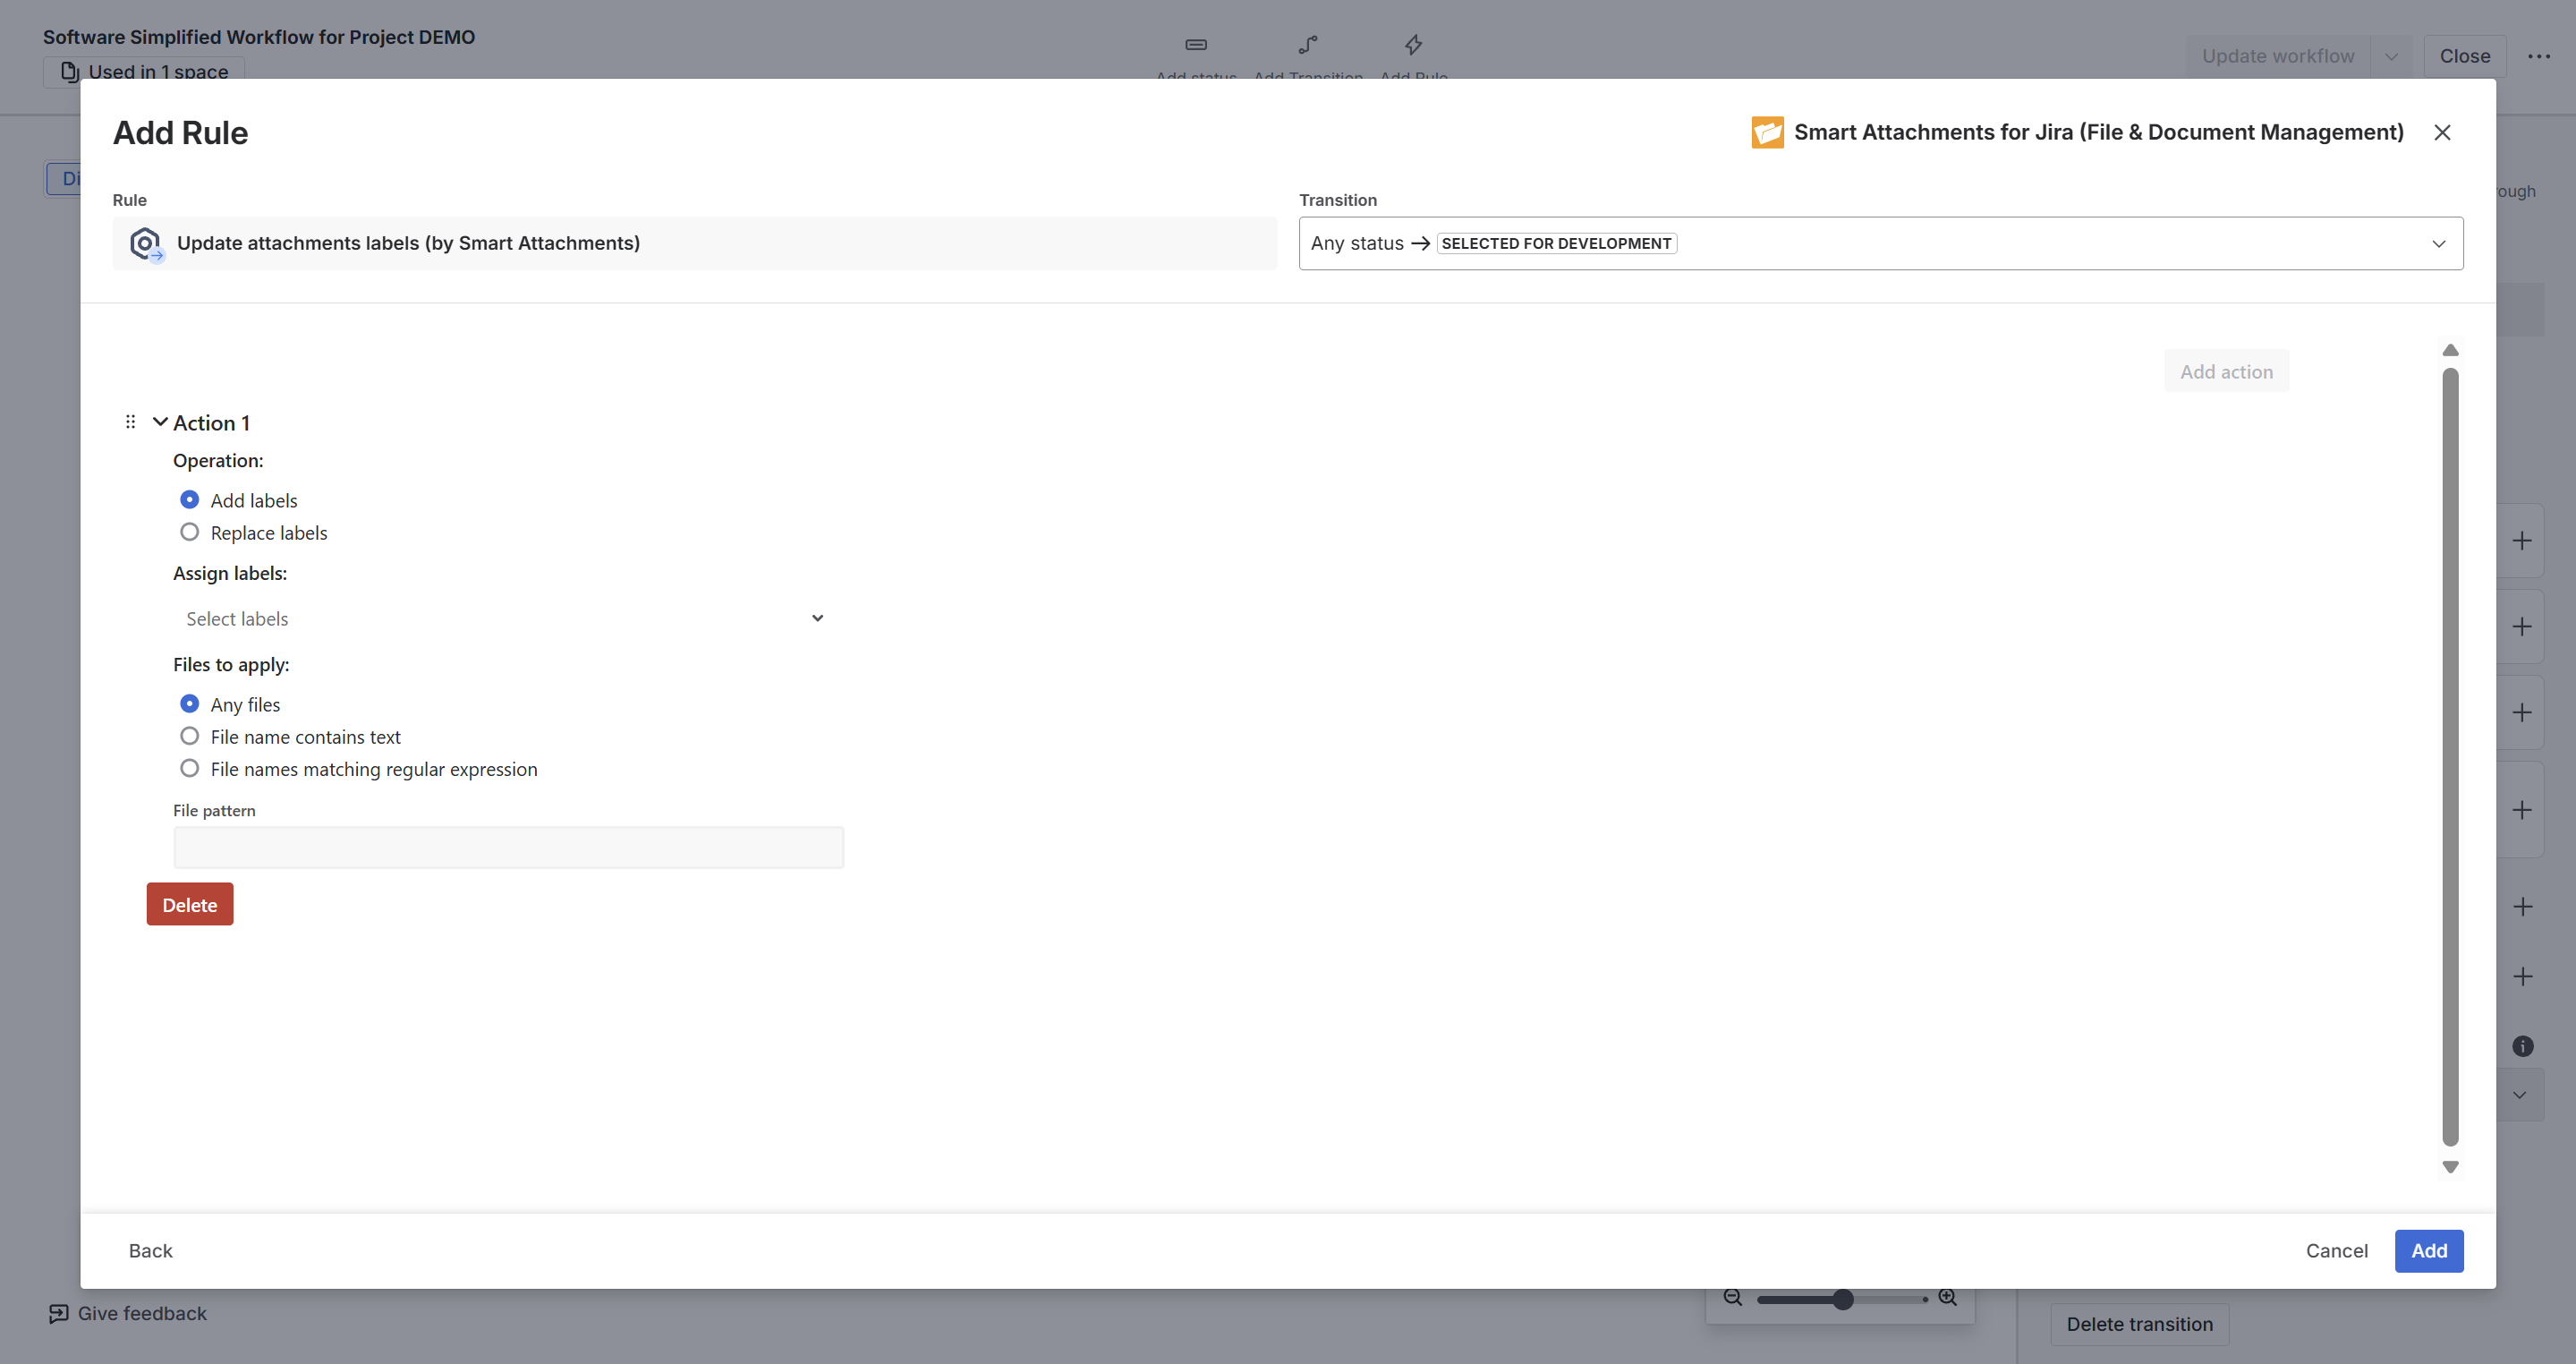Click the zoom in magnifier icon
2576x1364 pixels.
click(1947, 1298)
